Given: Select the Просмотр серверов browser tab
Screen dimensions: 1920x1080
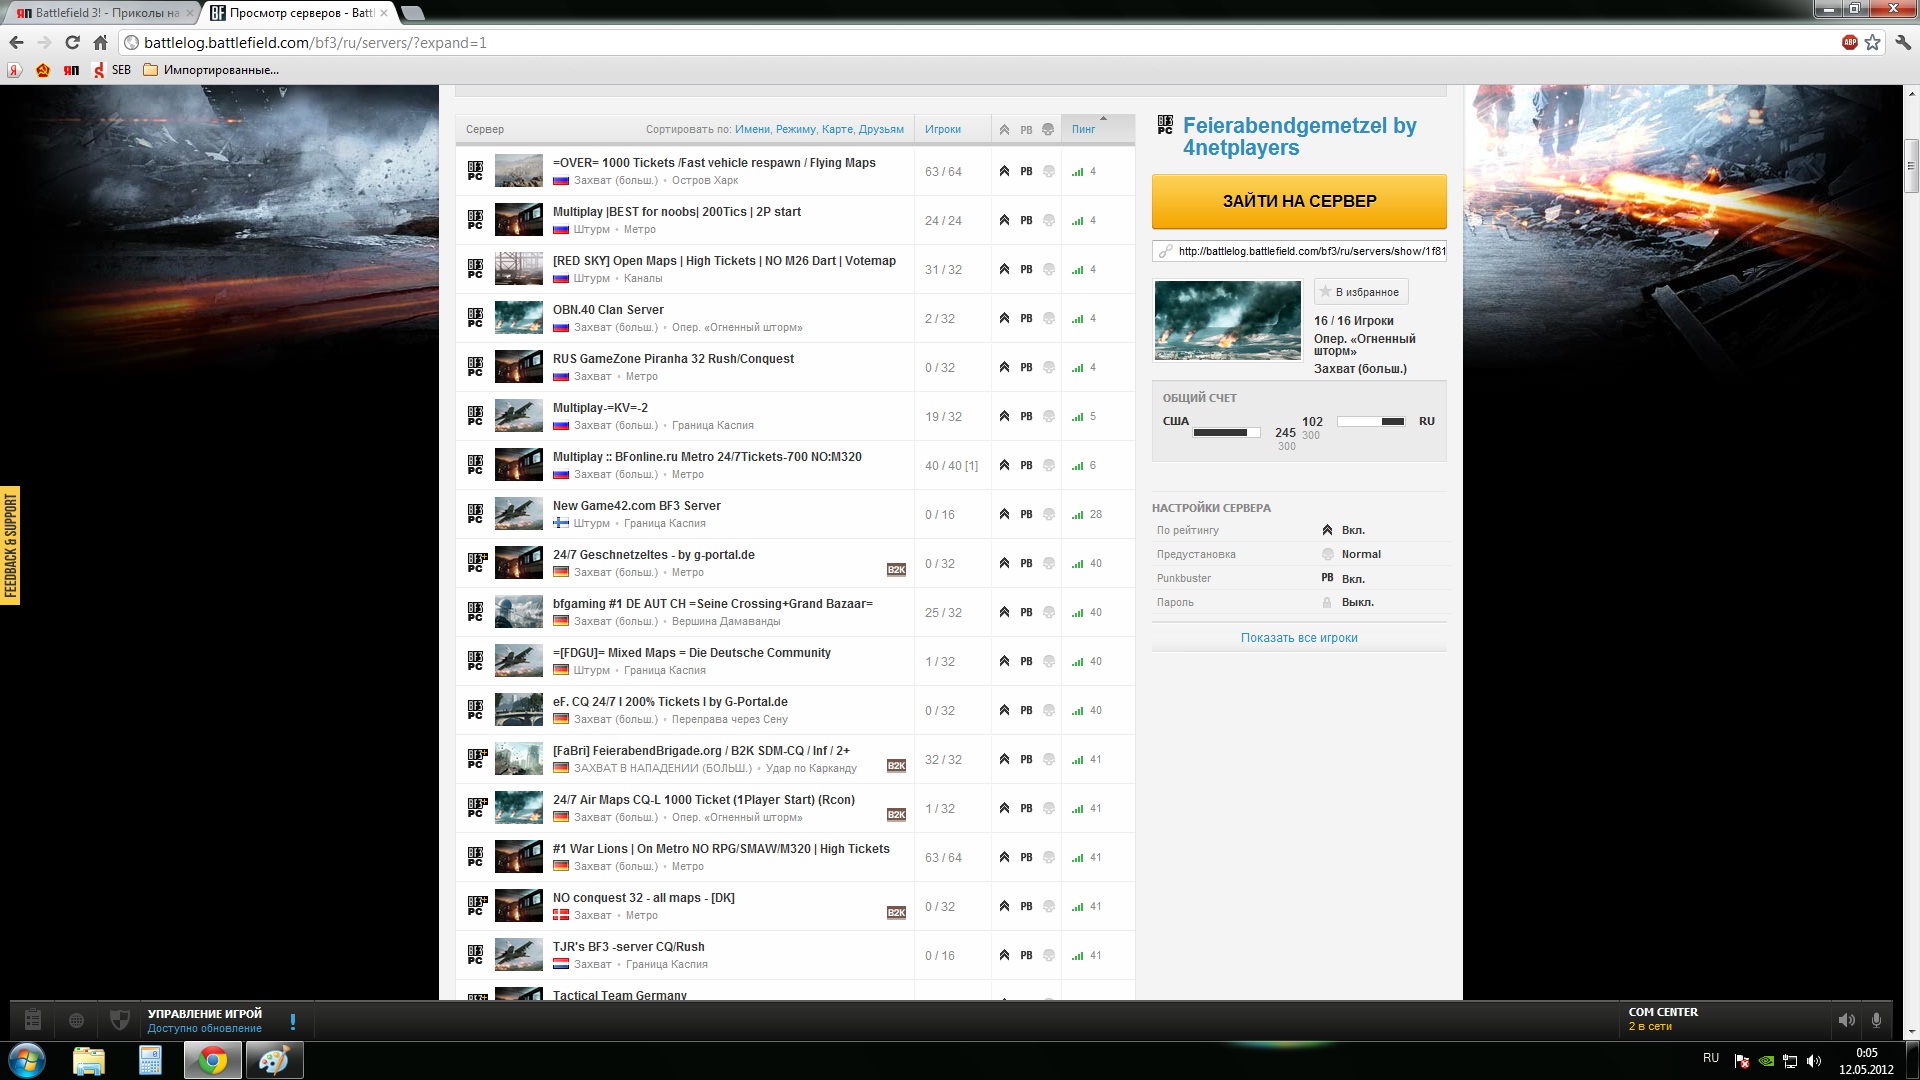Looking at the screenshot, I should click(299, 13).
